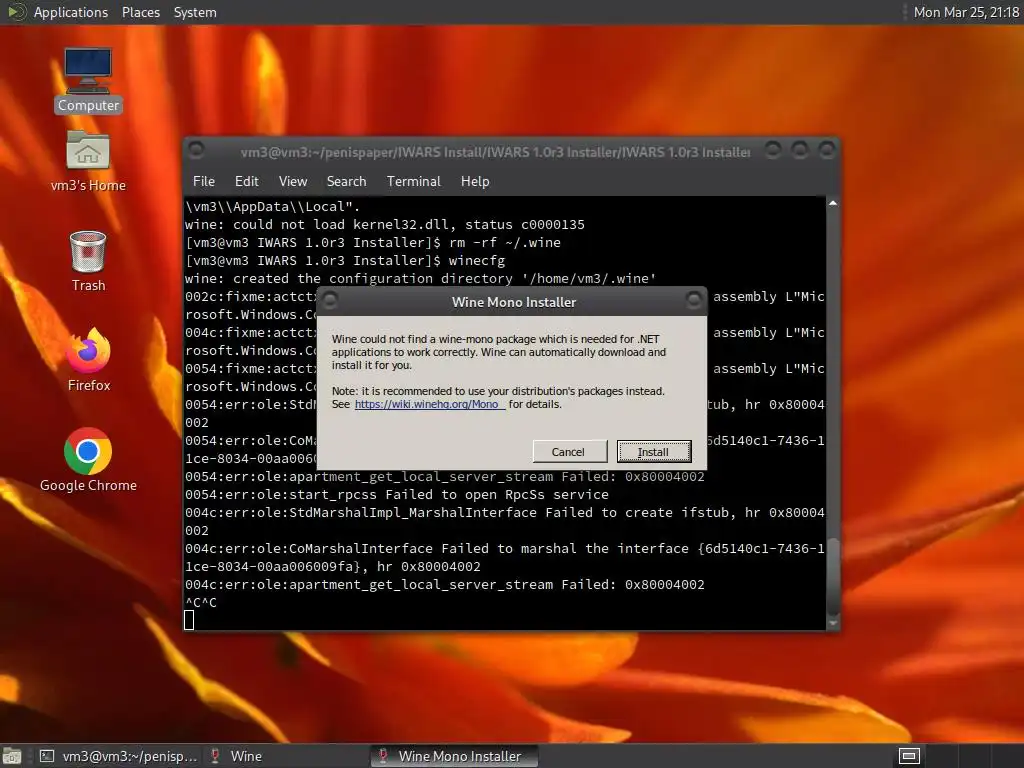Open the System menu

195,12
